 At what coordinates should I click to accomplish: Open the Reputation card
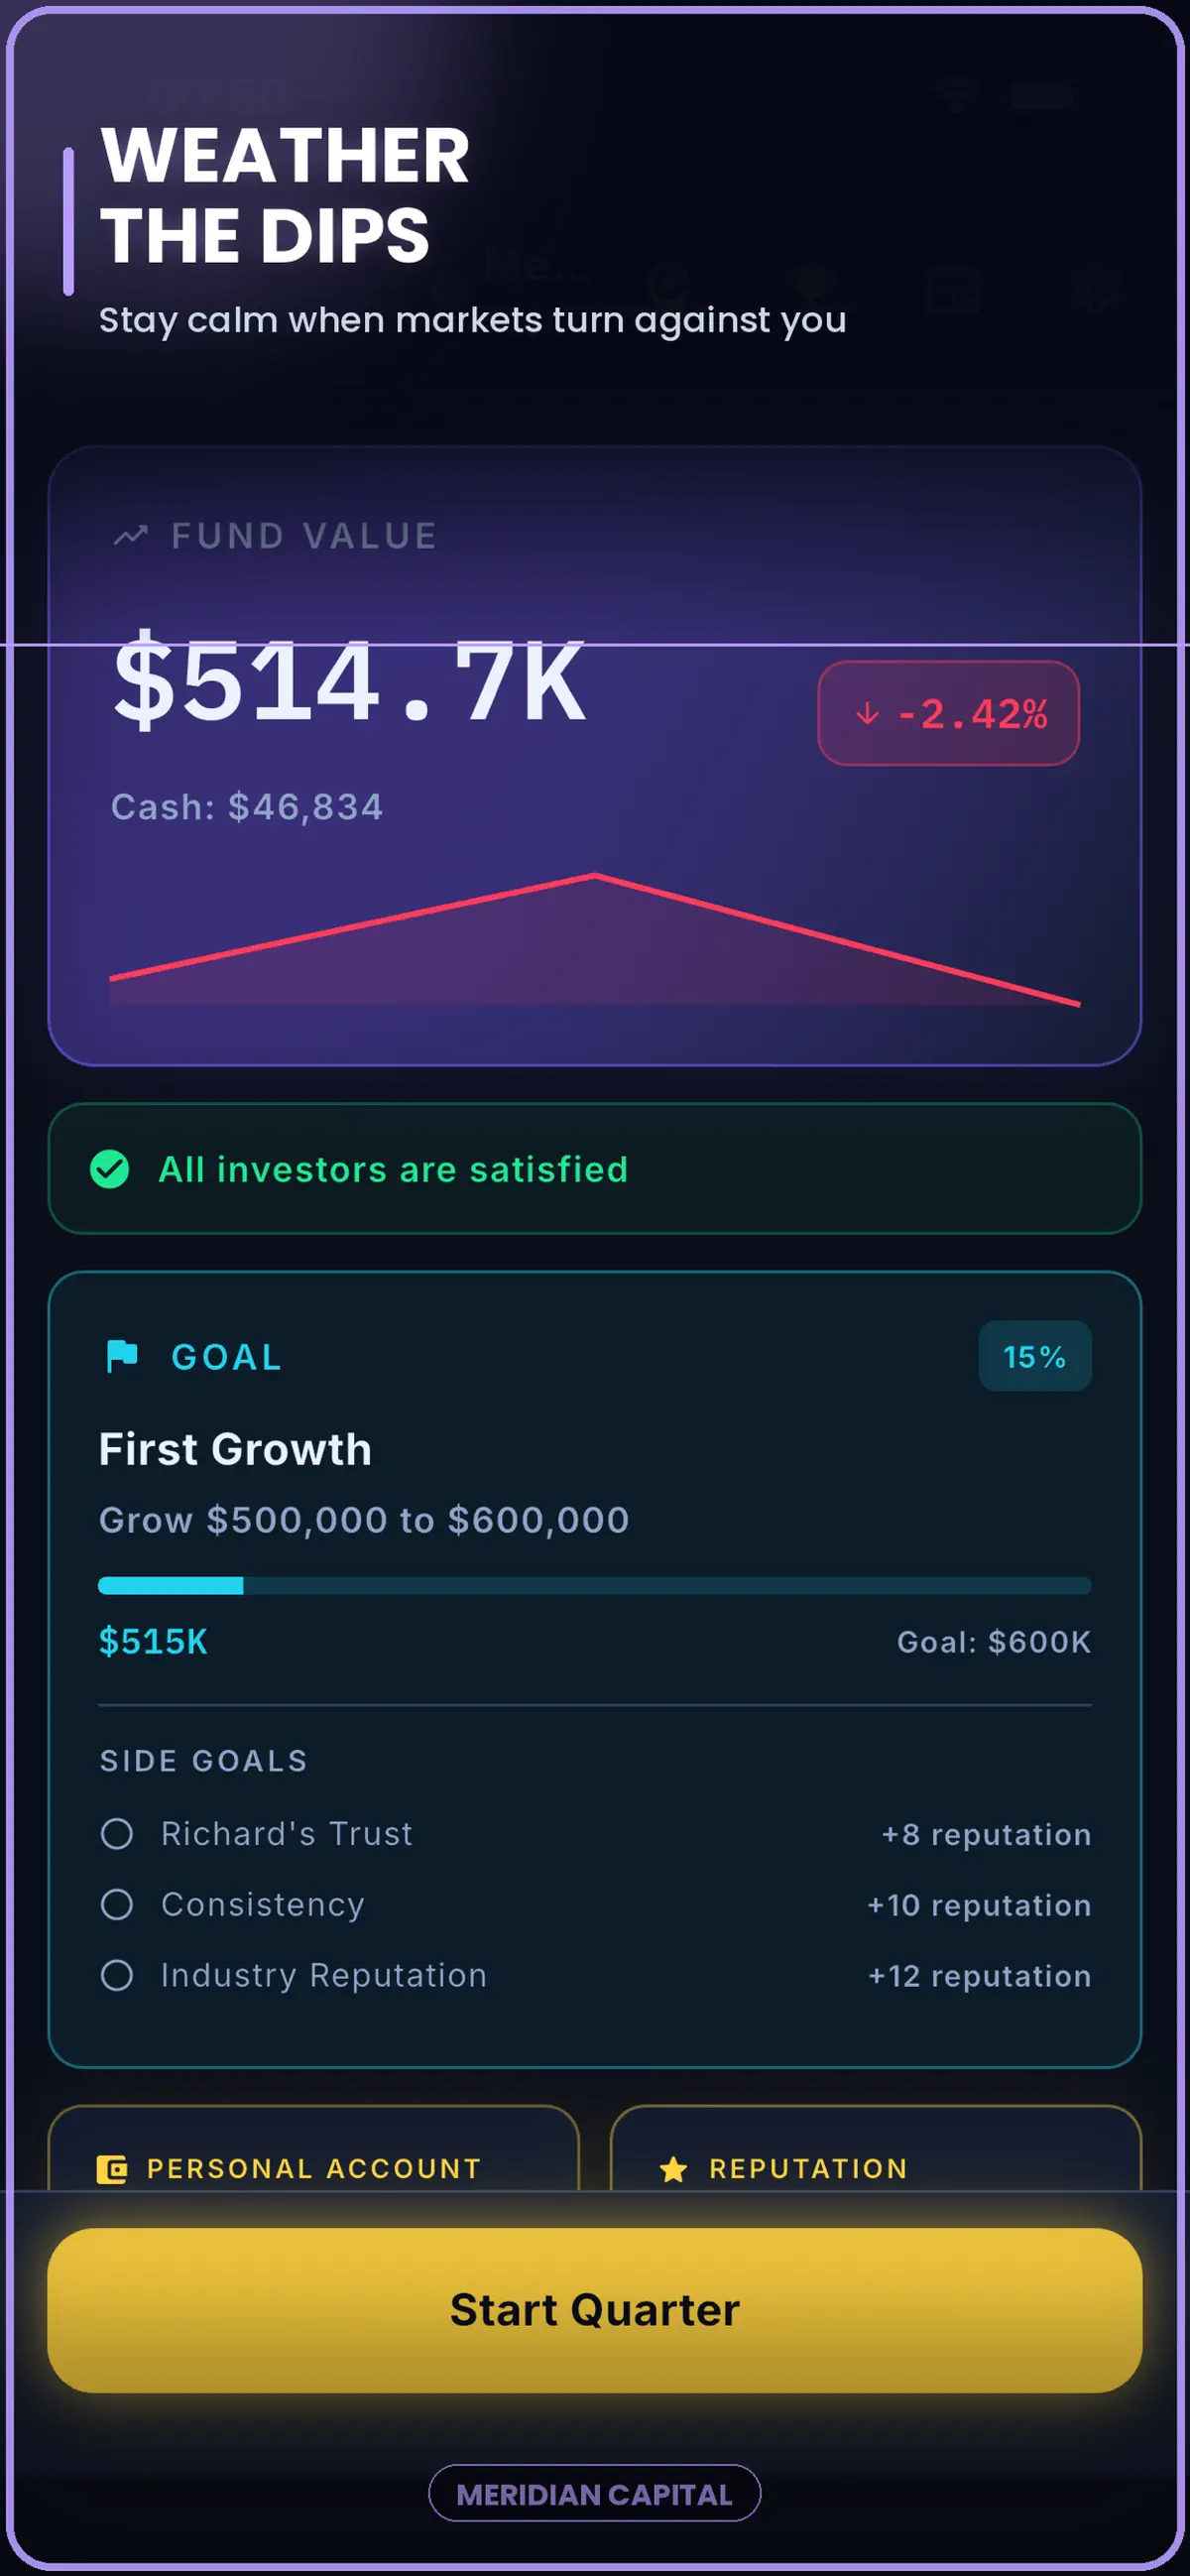875,2149
